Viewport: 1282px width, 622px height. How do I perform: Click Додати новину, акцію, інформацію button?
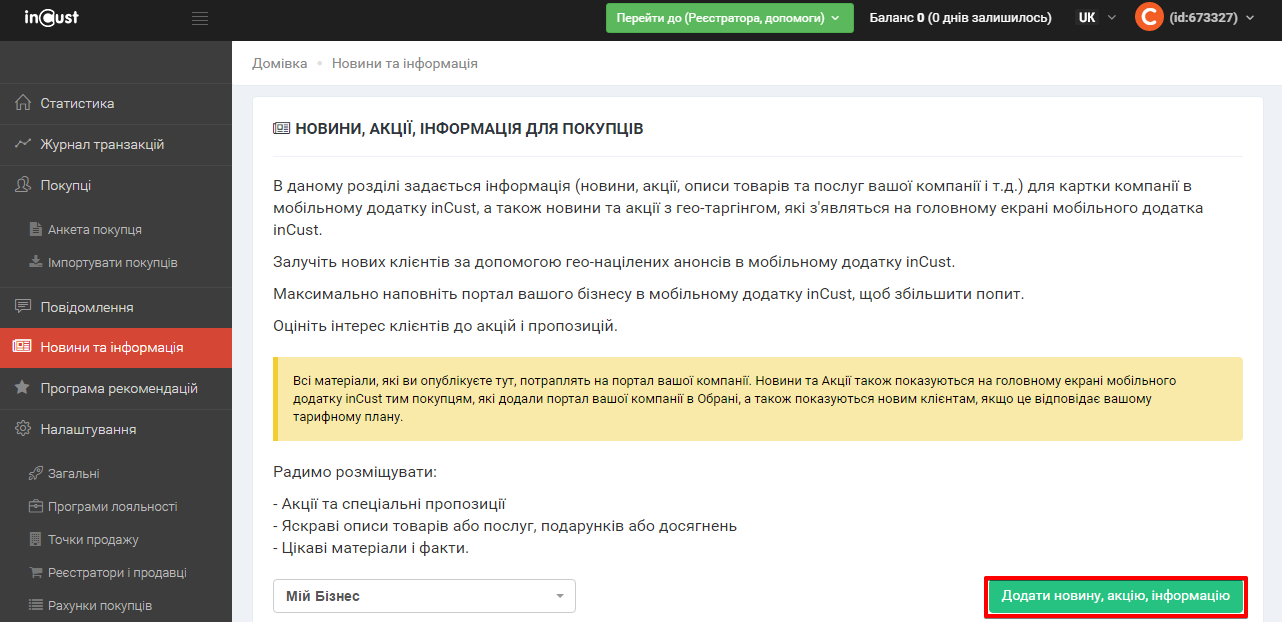click(x=1115, y=596)
